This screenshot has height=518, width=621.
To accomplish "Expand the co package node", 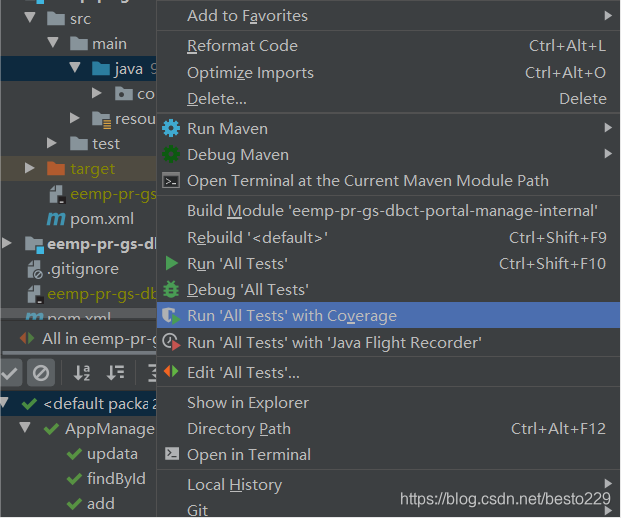I will click(96, 93).
